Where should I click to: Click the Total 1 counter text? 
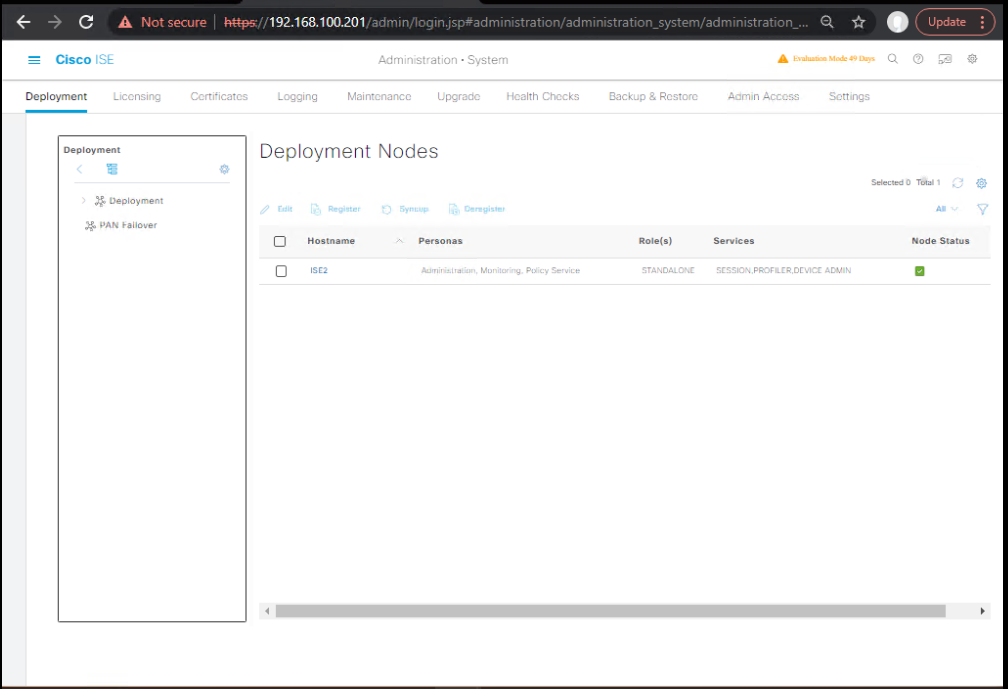click(928, 183)
